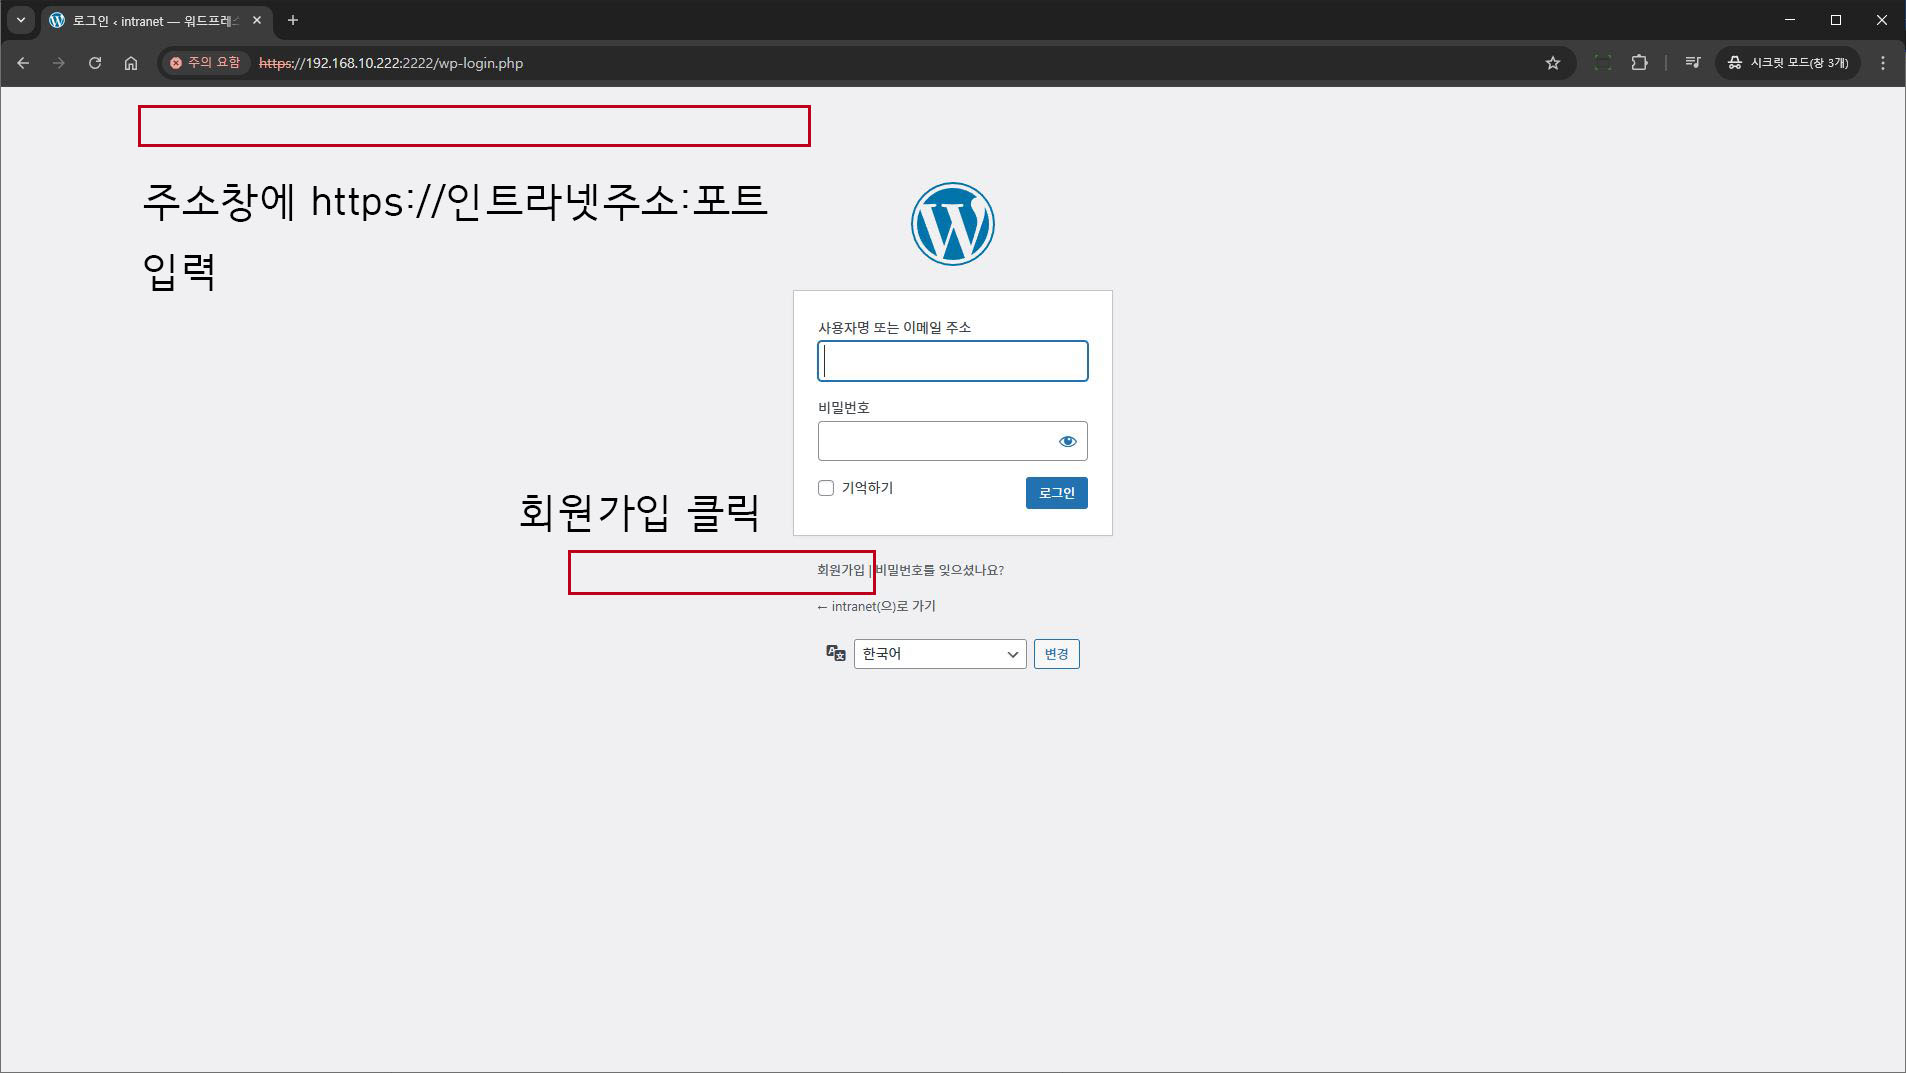Click the '회원가입' registration link
1906x1073 pixels.
point(840,570)
